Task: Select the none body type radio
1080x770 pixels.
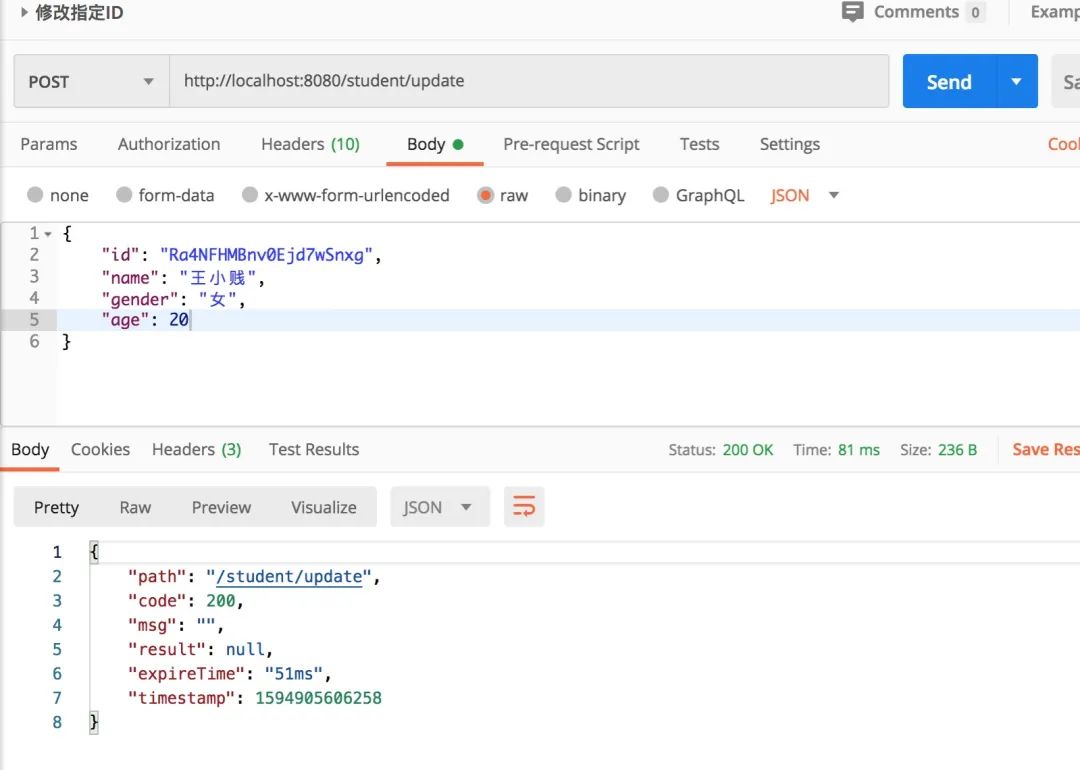Action: 36,195
